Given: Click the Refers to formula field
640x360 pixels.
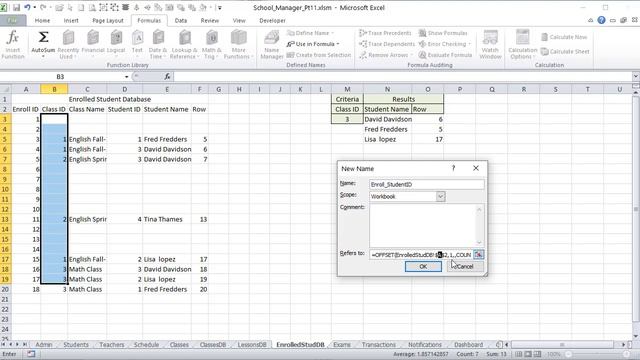Looking at the screenshot, I should coord(421,255).
